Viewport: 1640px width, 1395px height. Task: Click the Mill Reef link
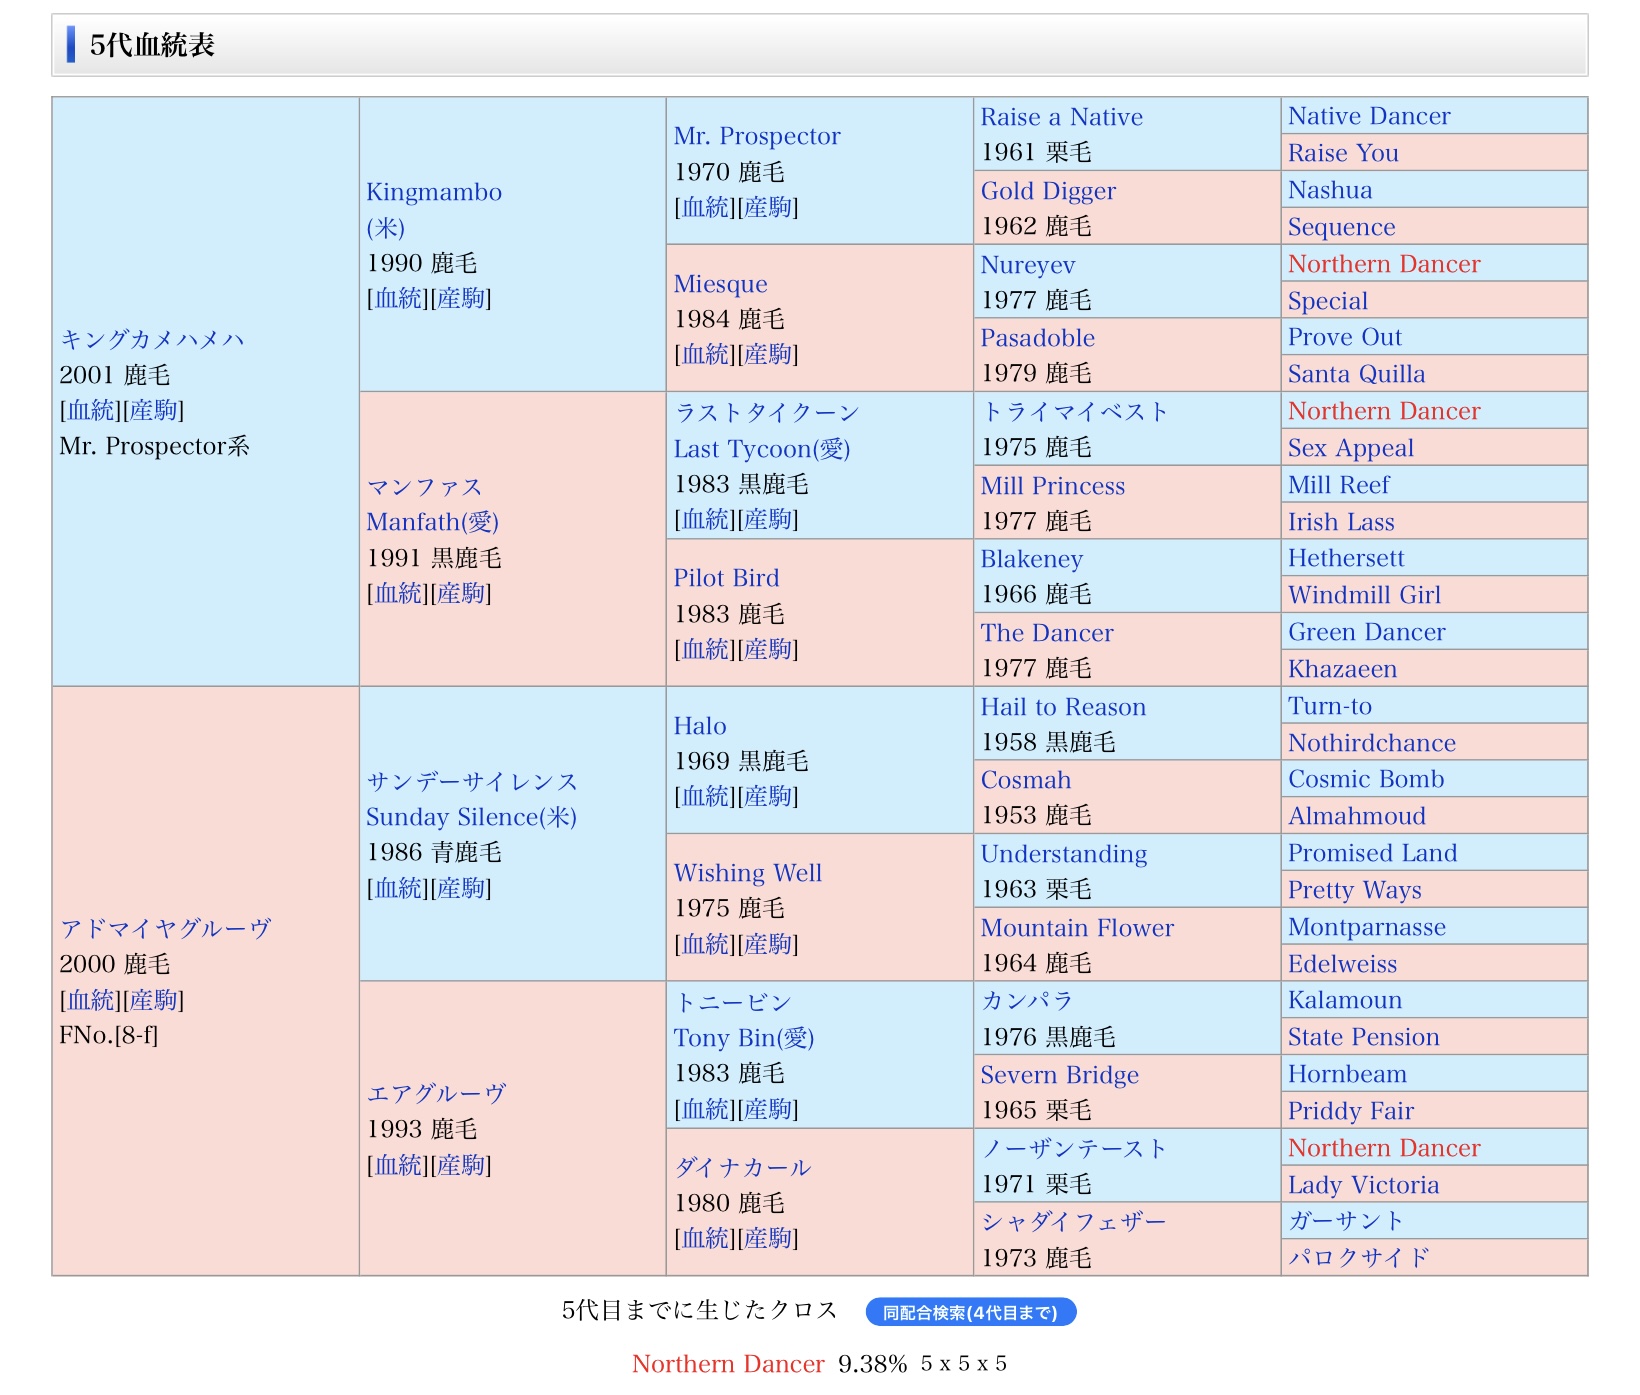pos(1338,485)
